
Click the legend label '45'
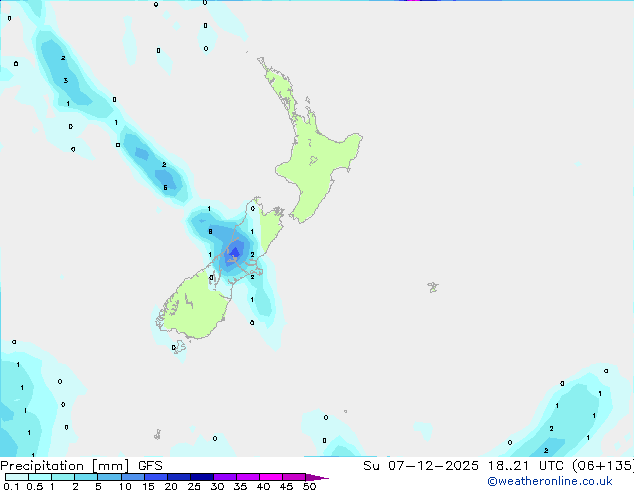tap(286, 486)
